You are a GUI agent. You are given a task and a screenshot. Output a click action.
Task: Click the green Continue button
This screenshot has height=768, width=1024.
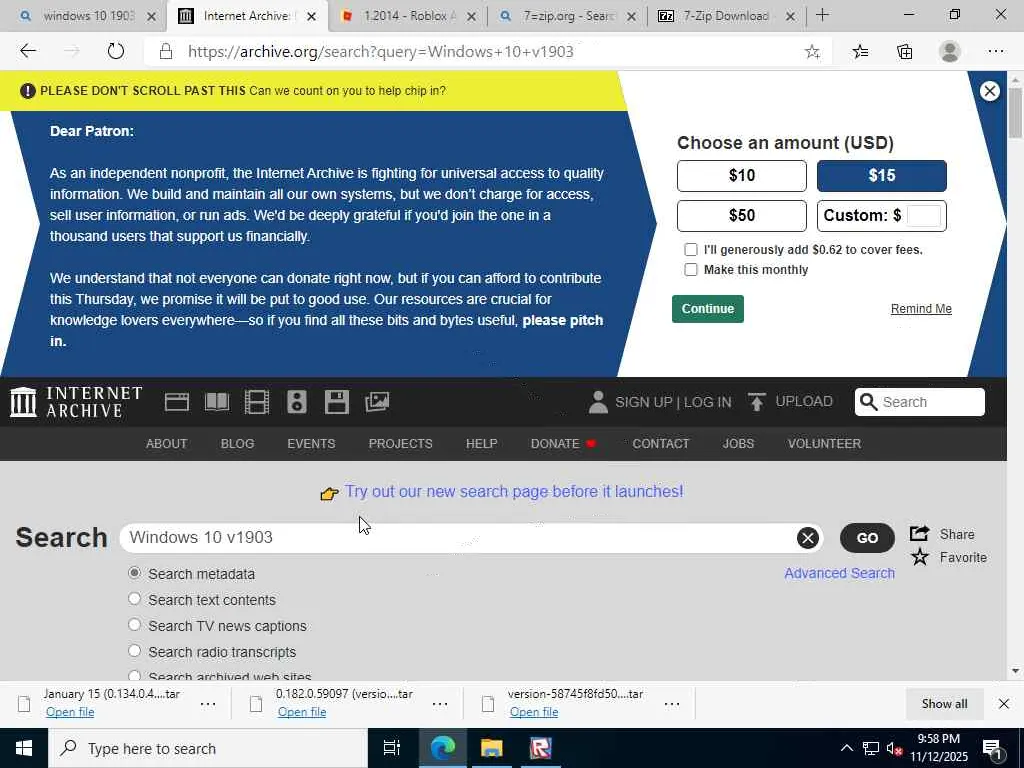[708, 309]
